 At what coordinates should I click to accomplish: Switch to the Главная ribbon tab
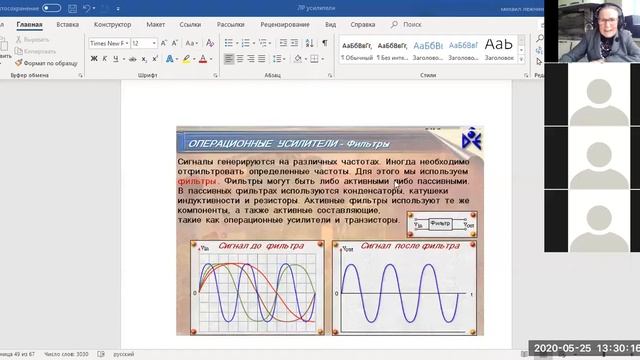pos(29,24)
